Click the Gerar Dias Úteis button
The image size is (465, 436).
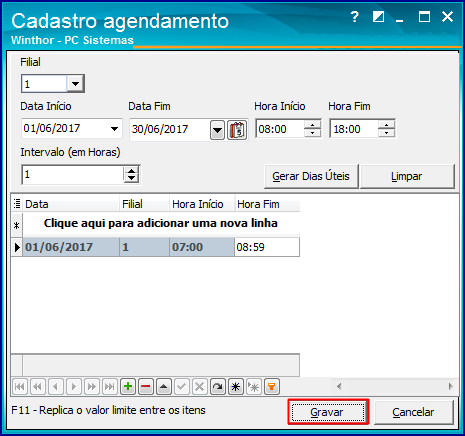[x=311, y=176]
